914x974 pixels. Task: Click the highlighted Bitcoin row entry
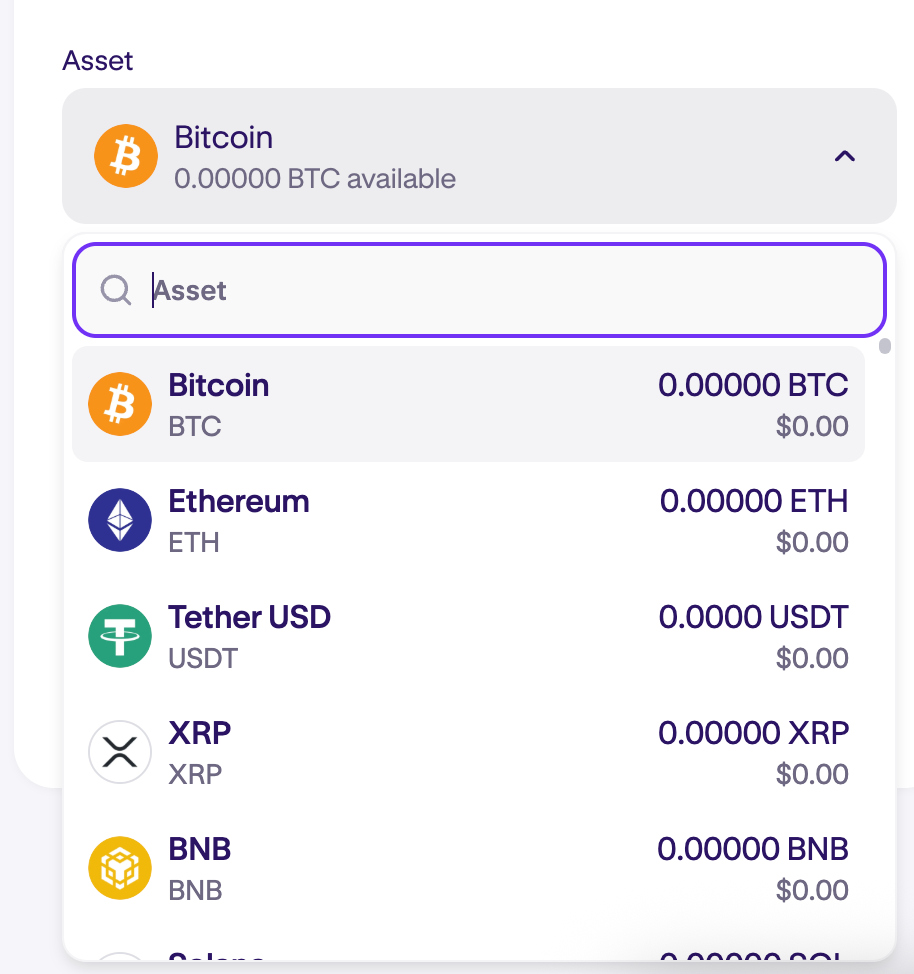[x=467, y=404]
